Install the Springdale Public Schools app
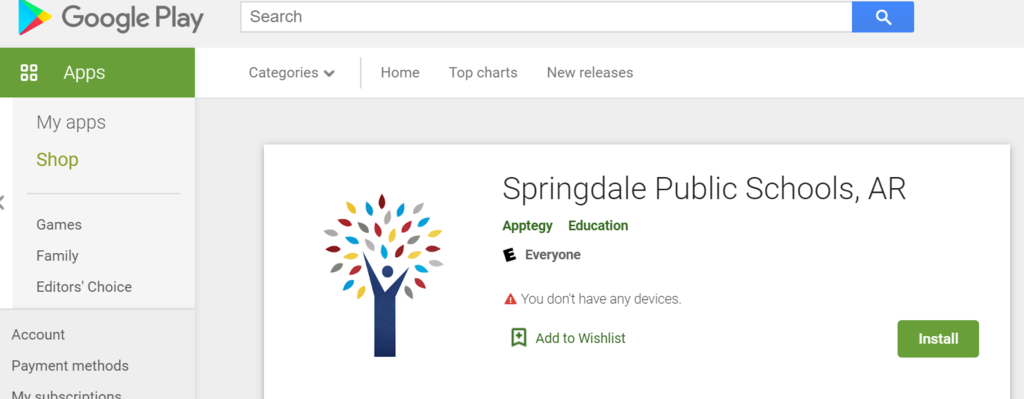 [x=938, y=338]
